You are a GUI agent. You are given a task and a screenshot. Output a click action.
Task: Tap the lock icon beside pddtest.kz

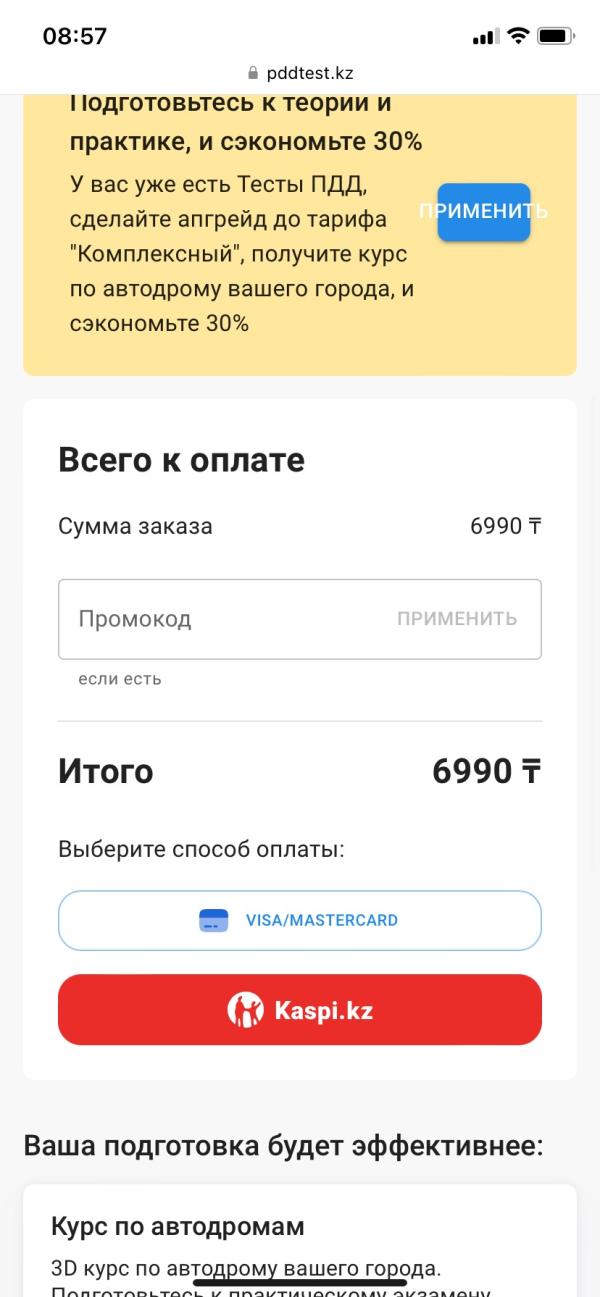252,74
